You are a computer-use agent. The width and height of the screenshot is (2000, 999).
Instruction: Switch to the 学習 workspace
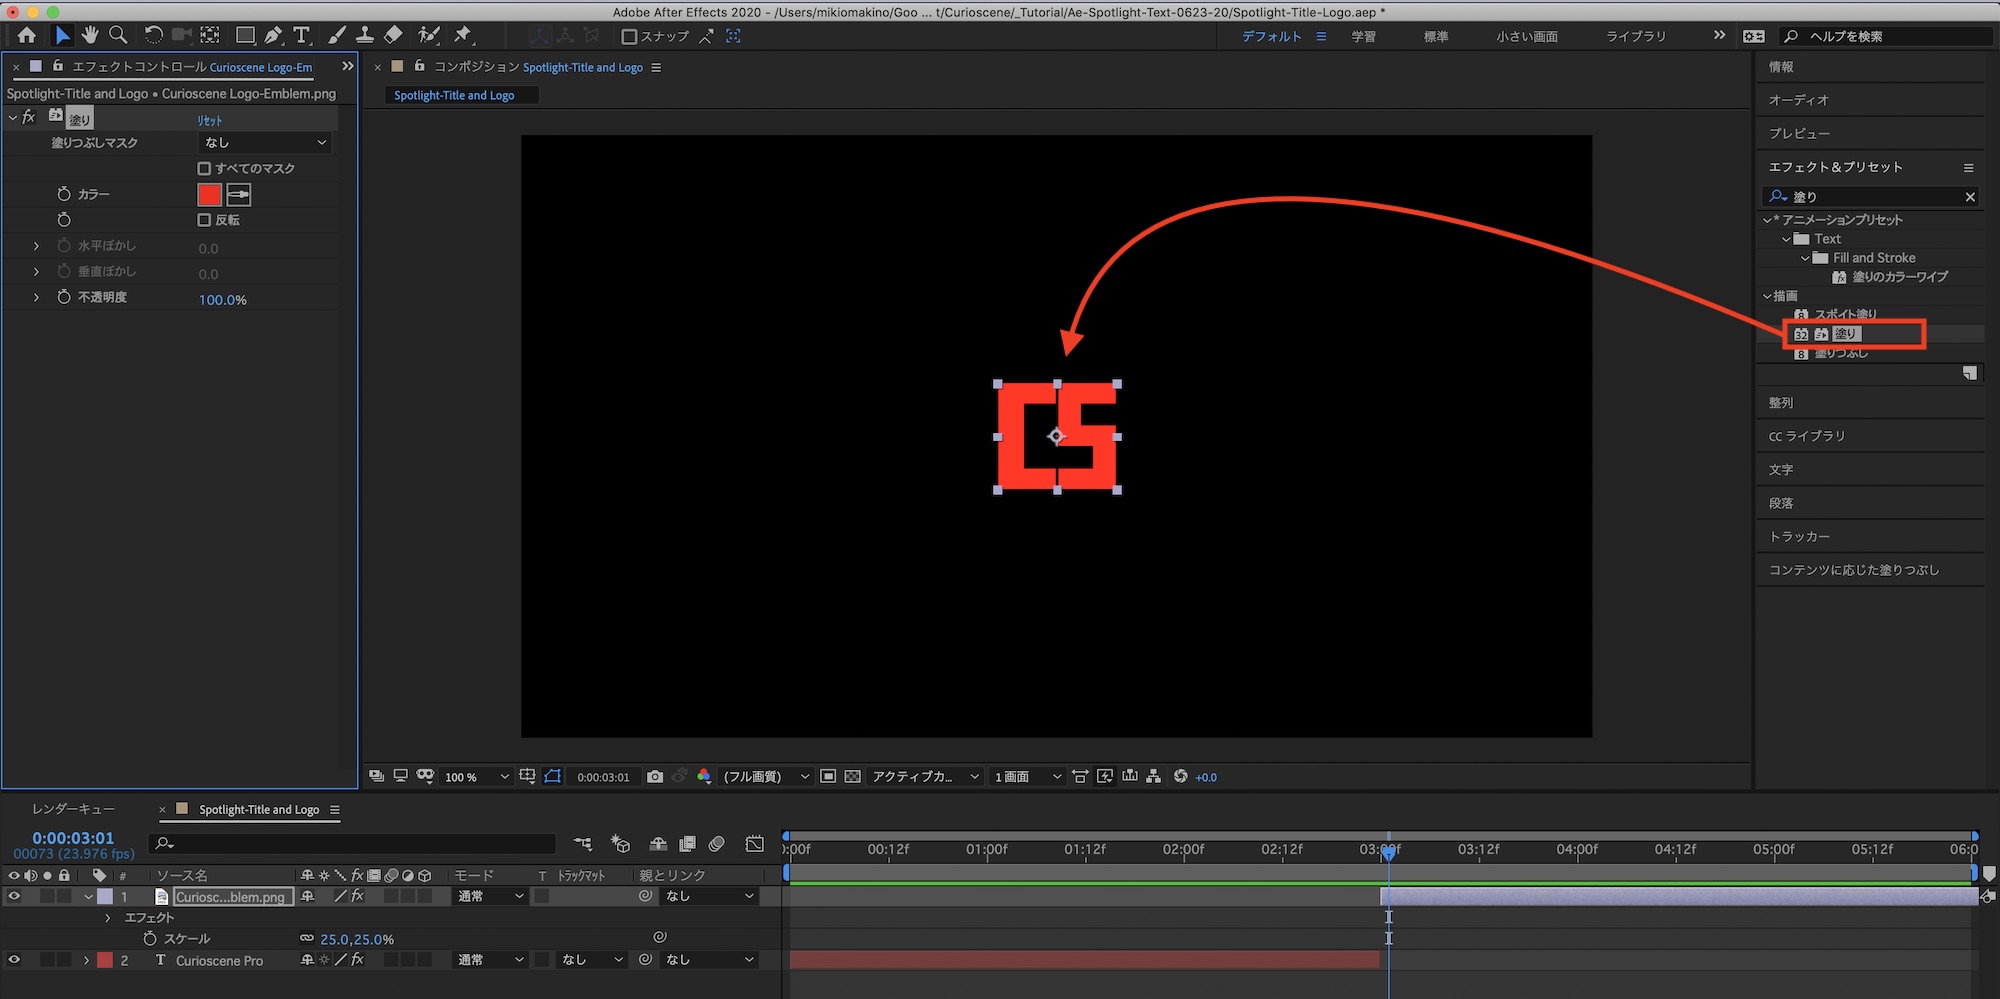tap(1363, 36)
